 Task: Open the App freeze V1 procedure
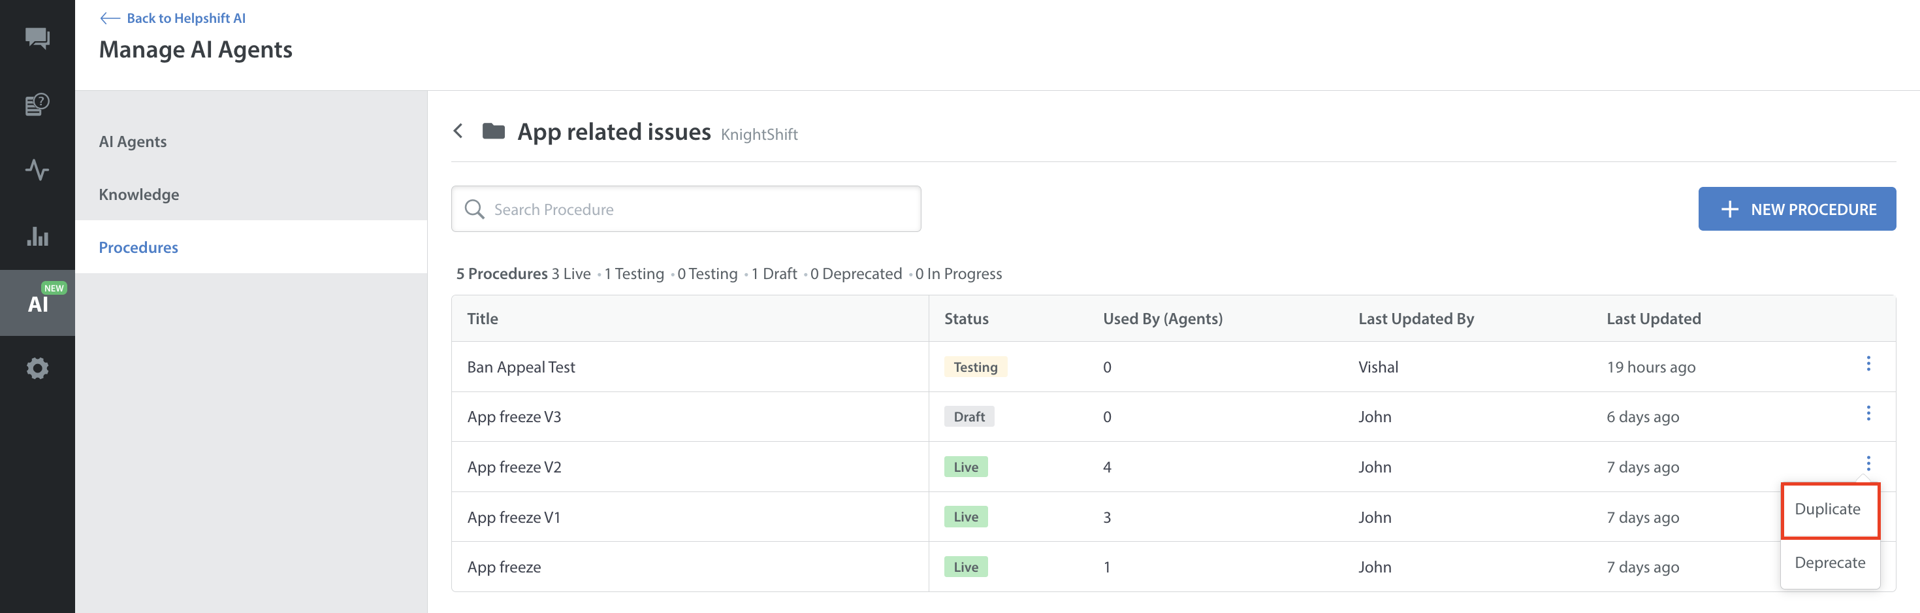click(514, 517)
